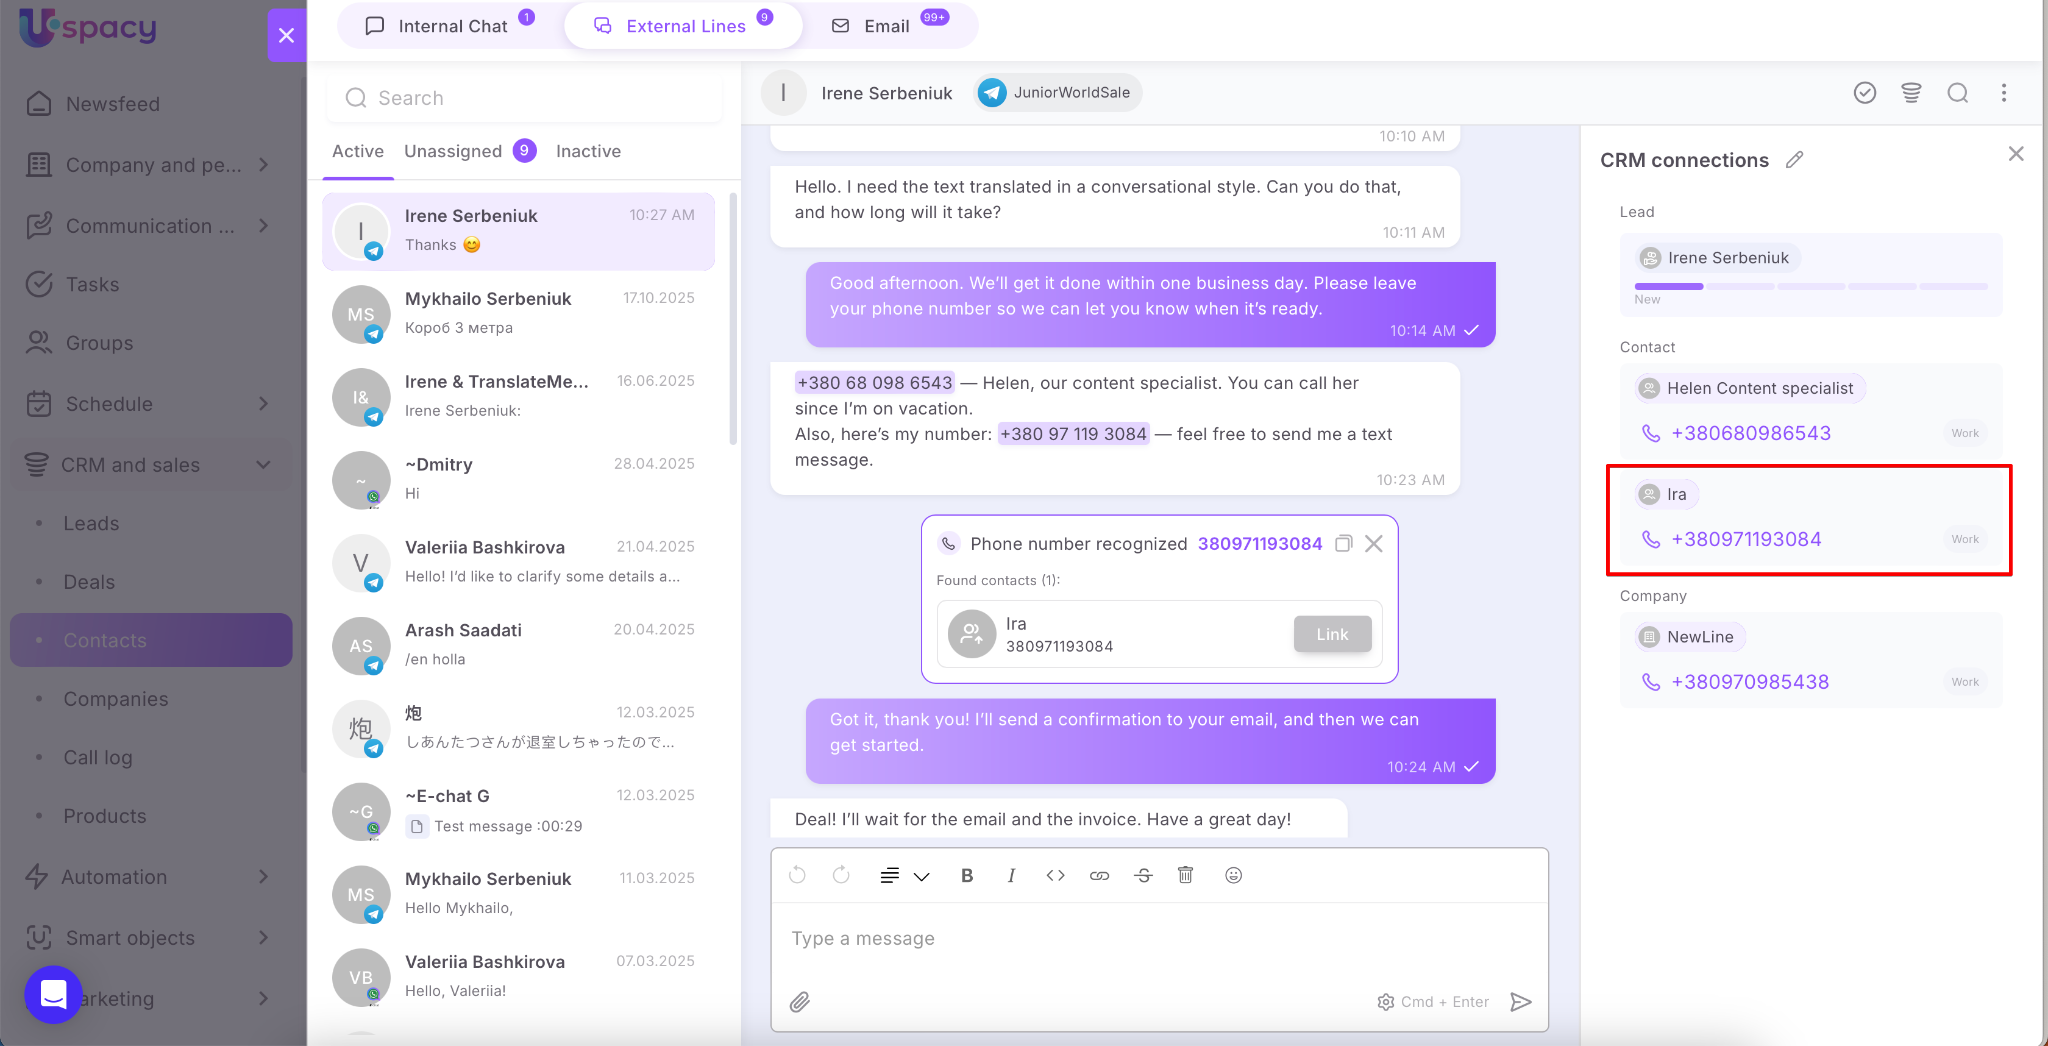The image size is (2048, 1046).
Task: Toggle bold formatting in message editor
Action: 966,875
